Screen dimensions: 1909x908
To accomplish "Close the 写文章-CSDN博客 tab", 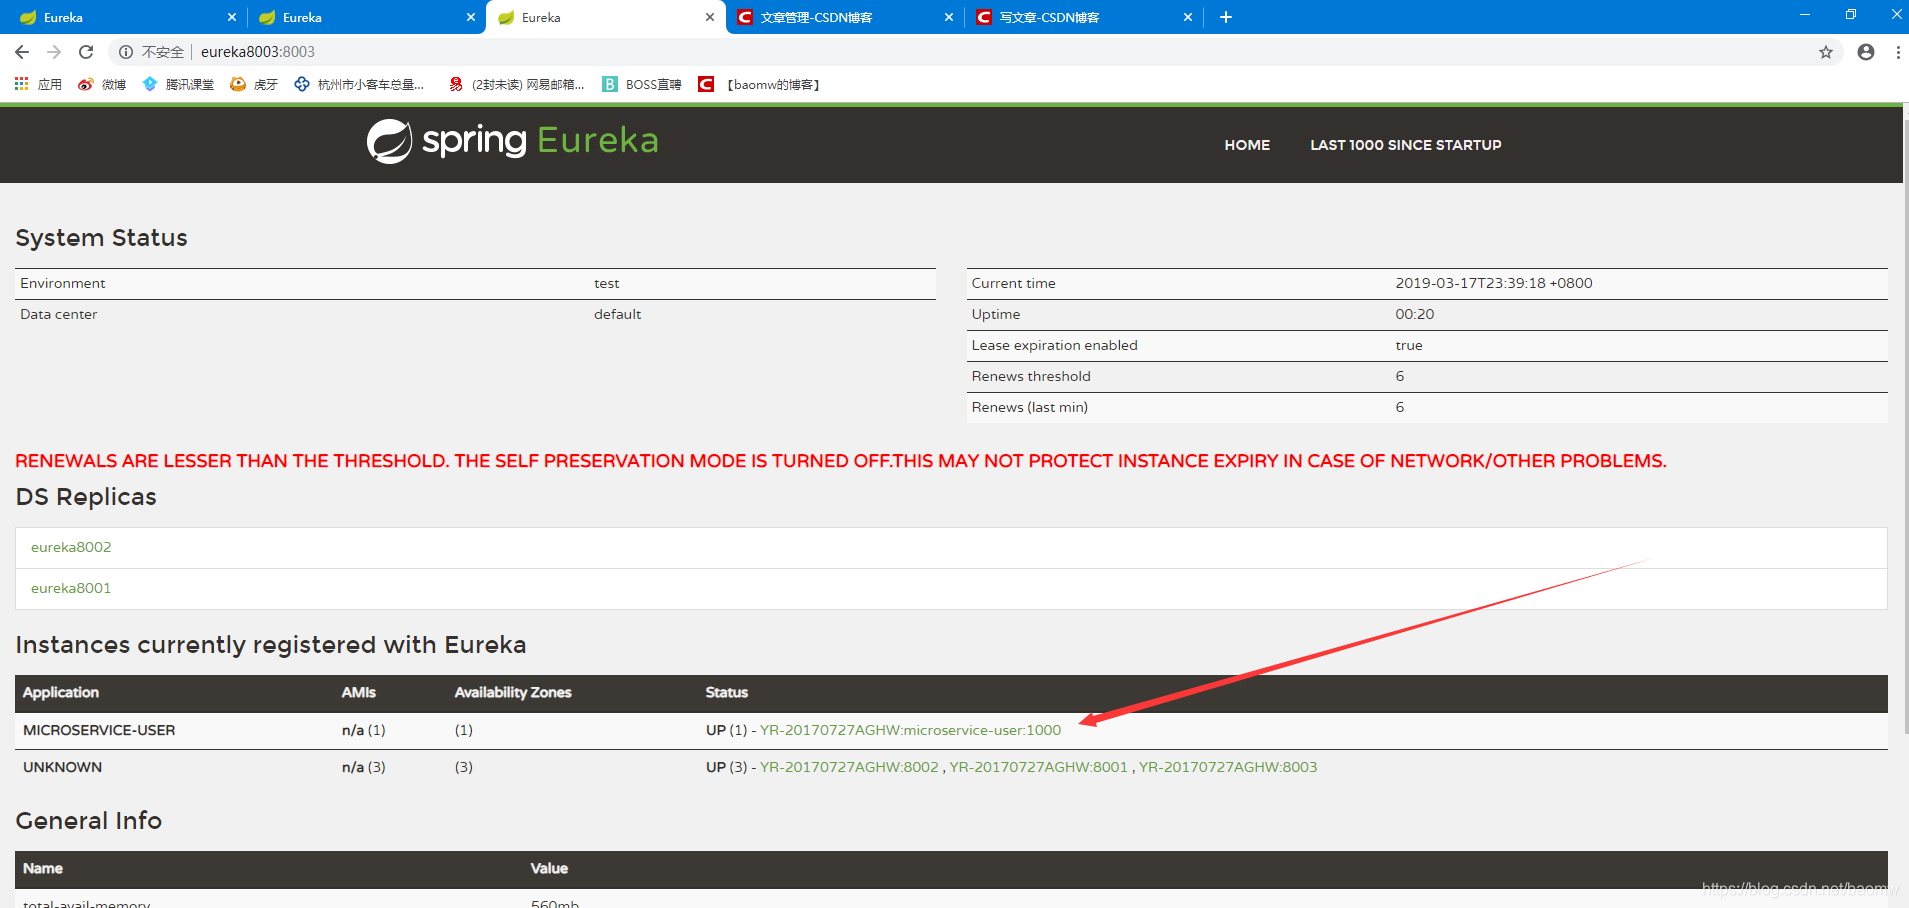I will (x=1188, y=17).
